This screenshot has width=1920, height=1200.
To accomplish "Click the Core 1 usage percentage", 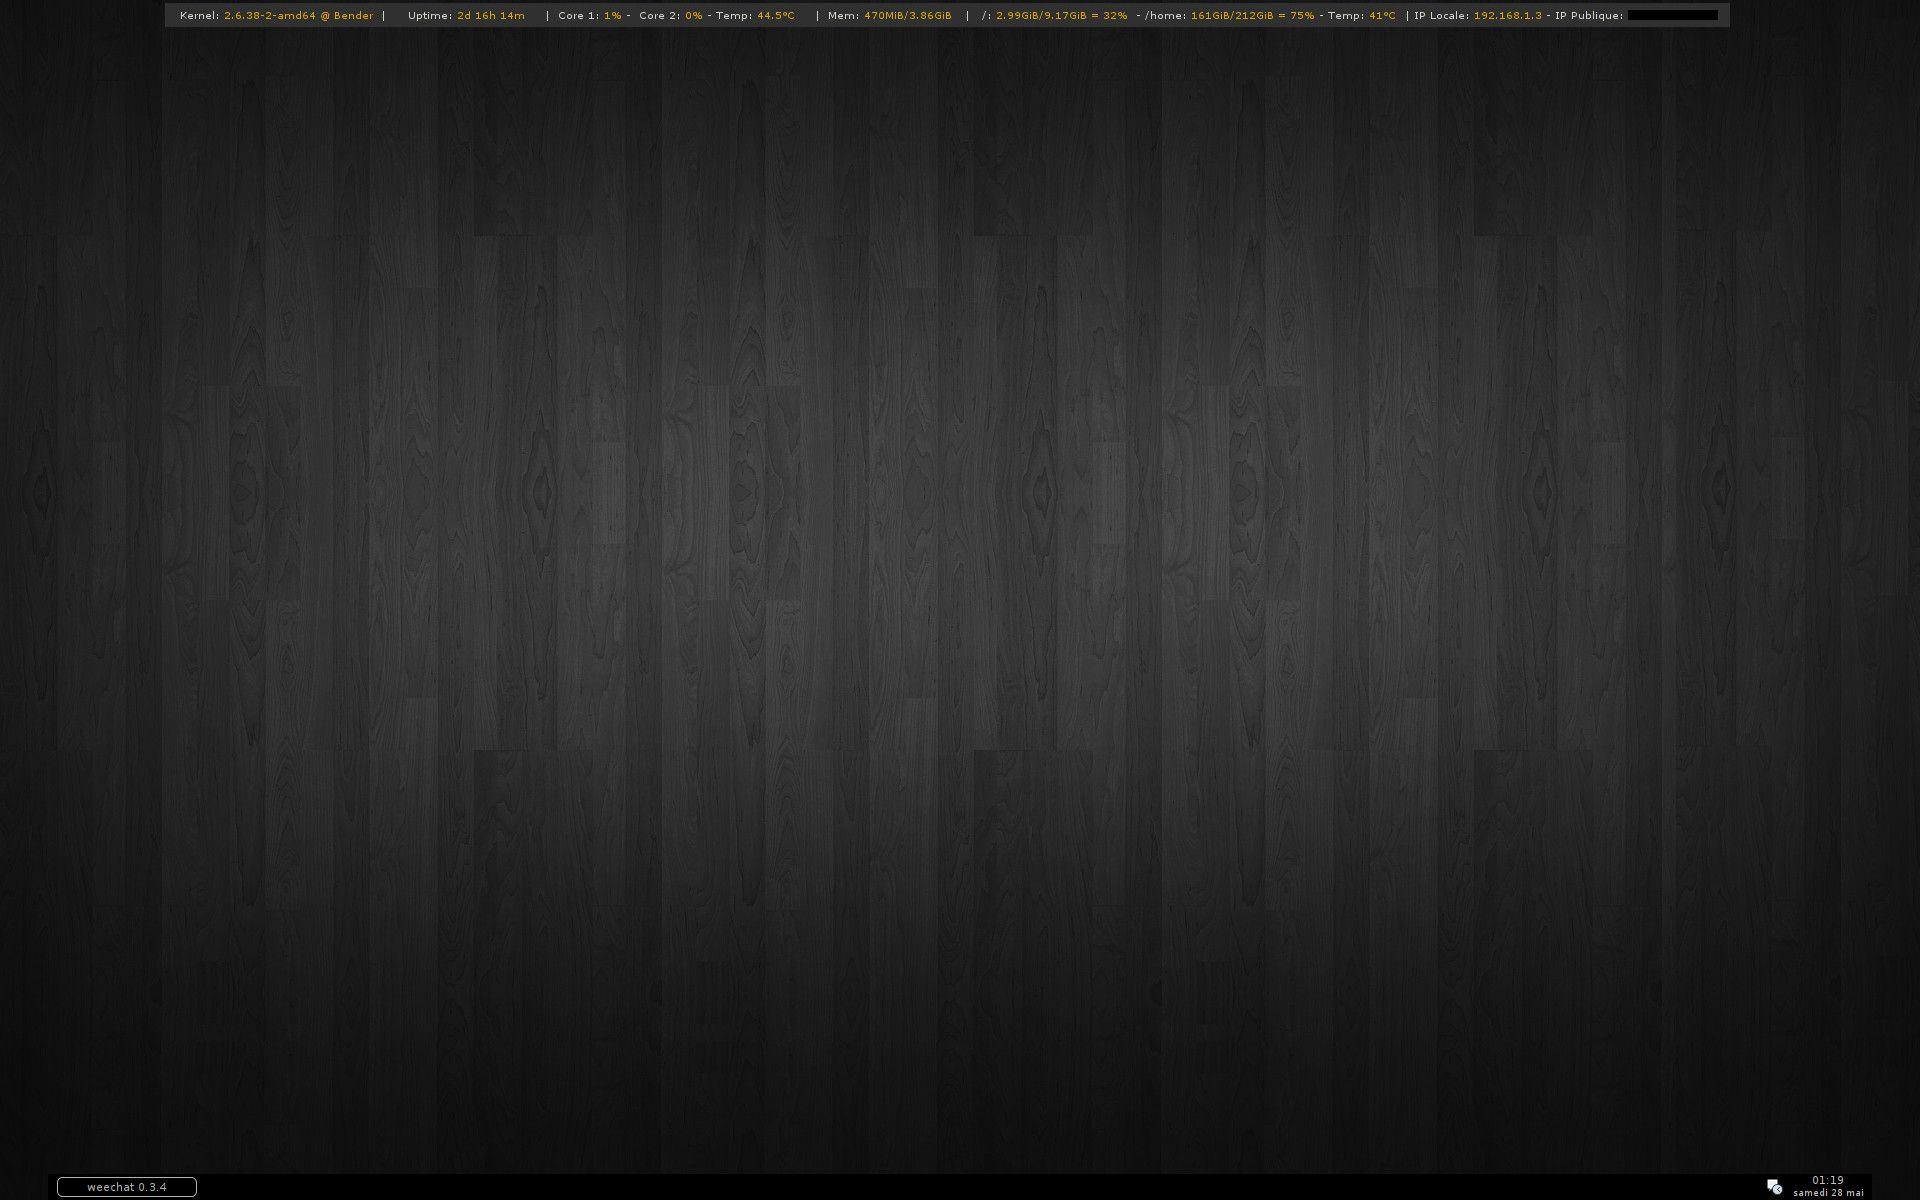I will (x=611, y=15).
